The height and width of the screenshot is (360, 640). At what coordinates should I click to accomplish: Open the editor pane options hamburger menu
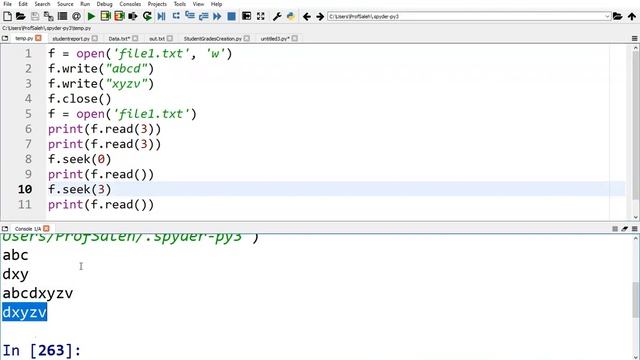pyautogui.click(x=635, y=38)
